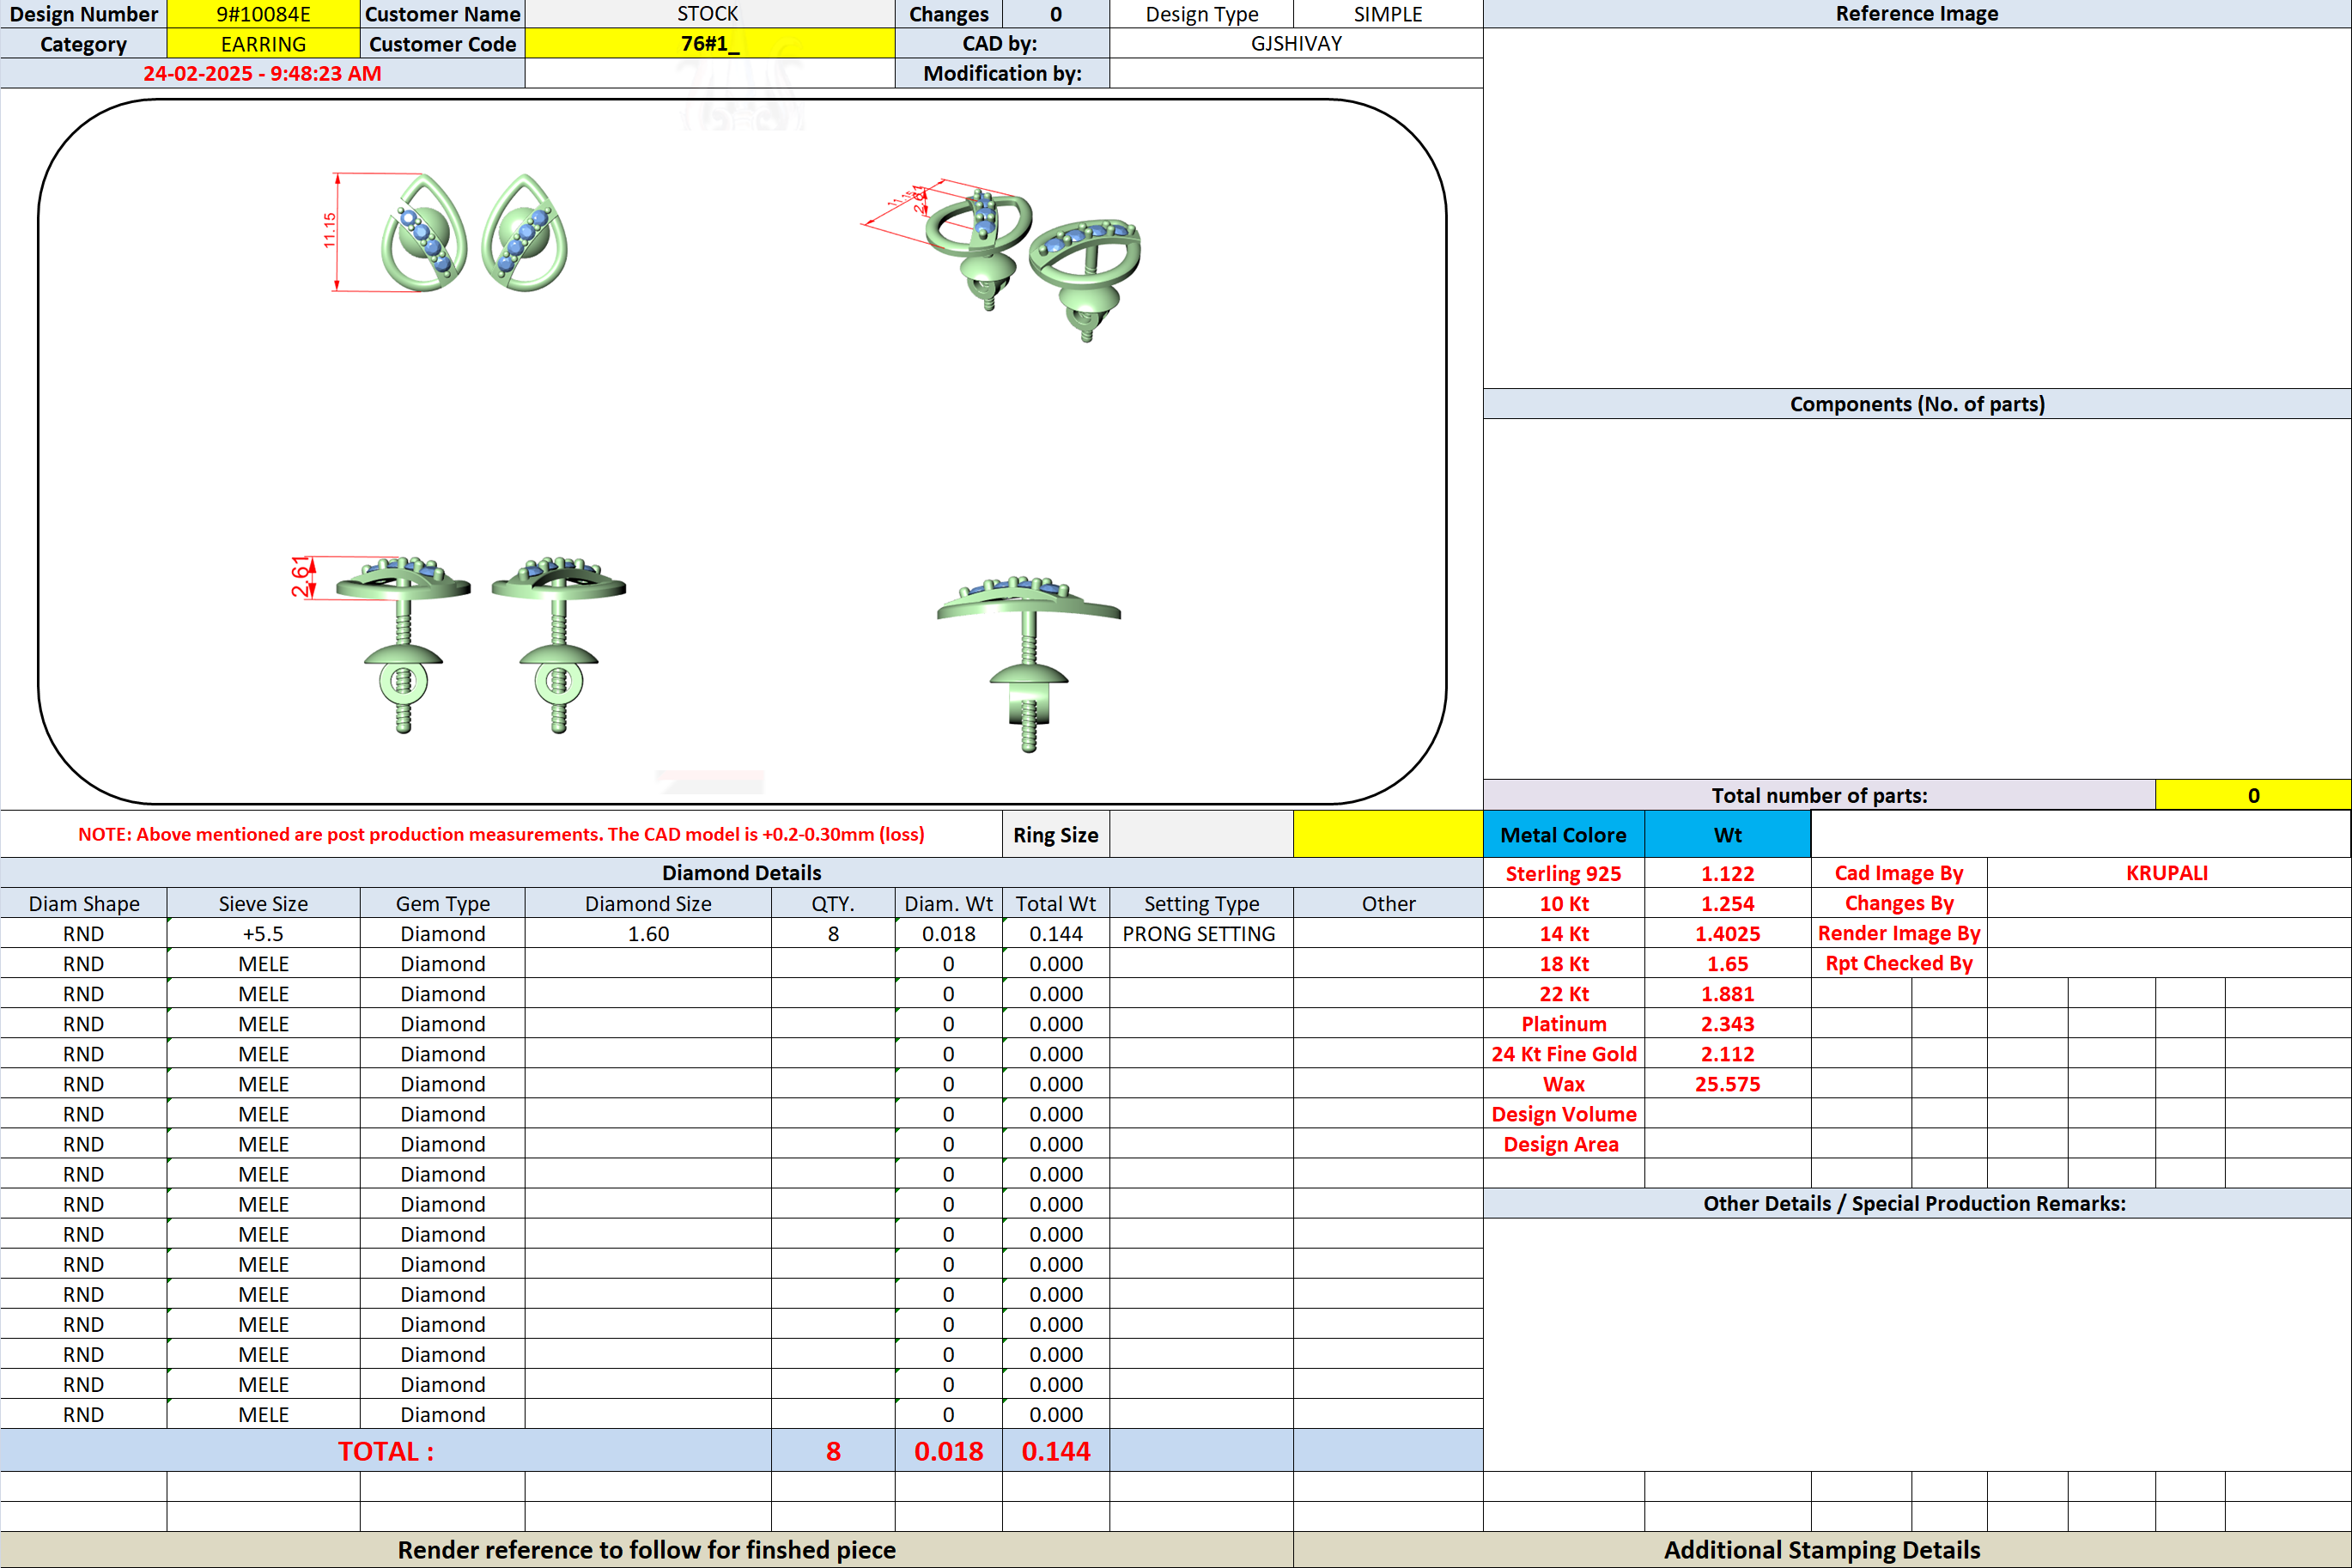Viewport: 2352px width, 1568px height.
Task: Click the 10 Kt weight value 1.254
Action: 1727,903
